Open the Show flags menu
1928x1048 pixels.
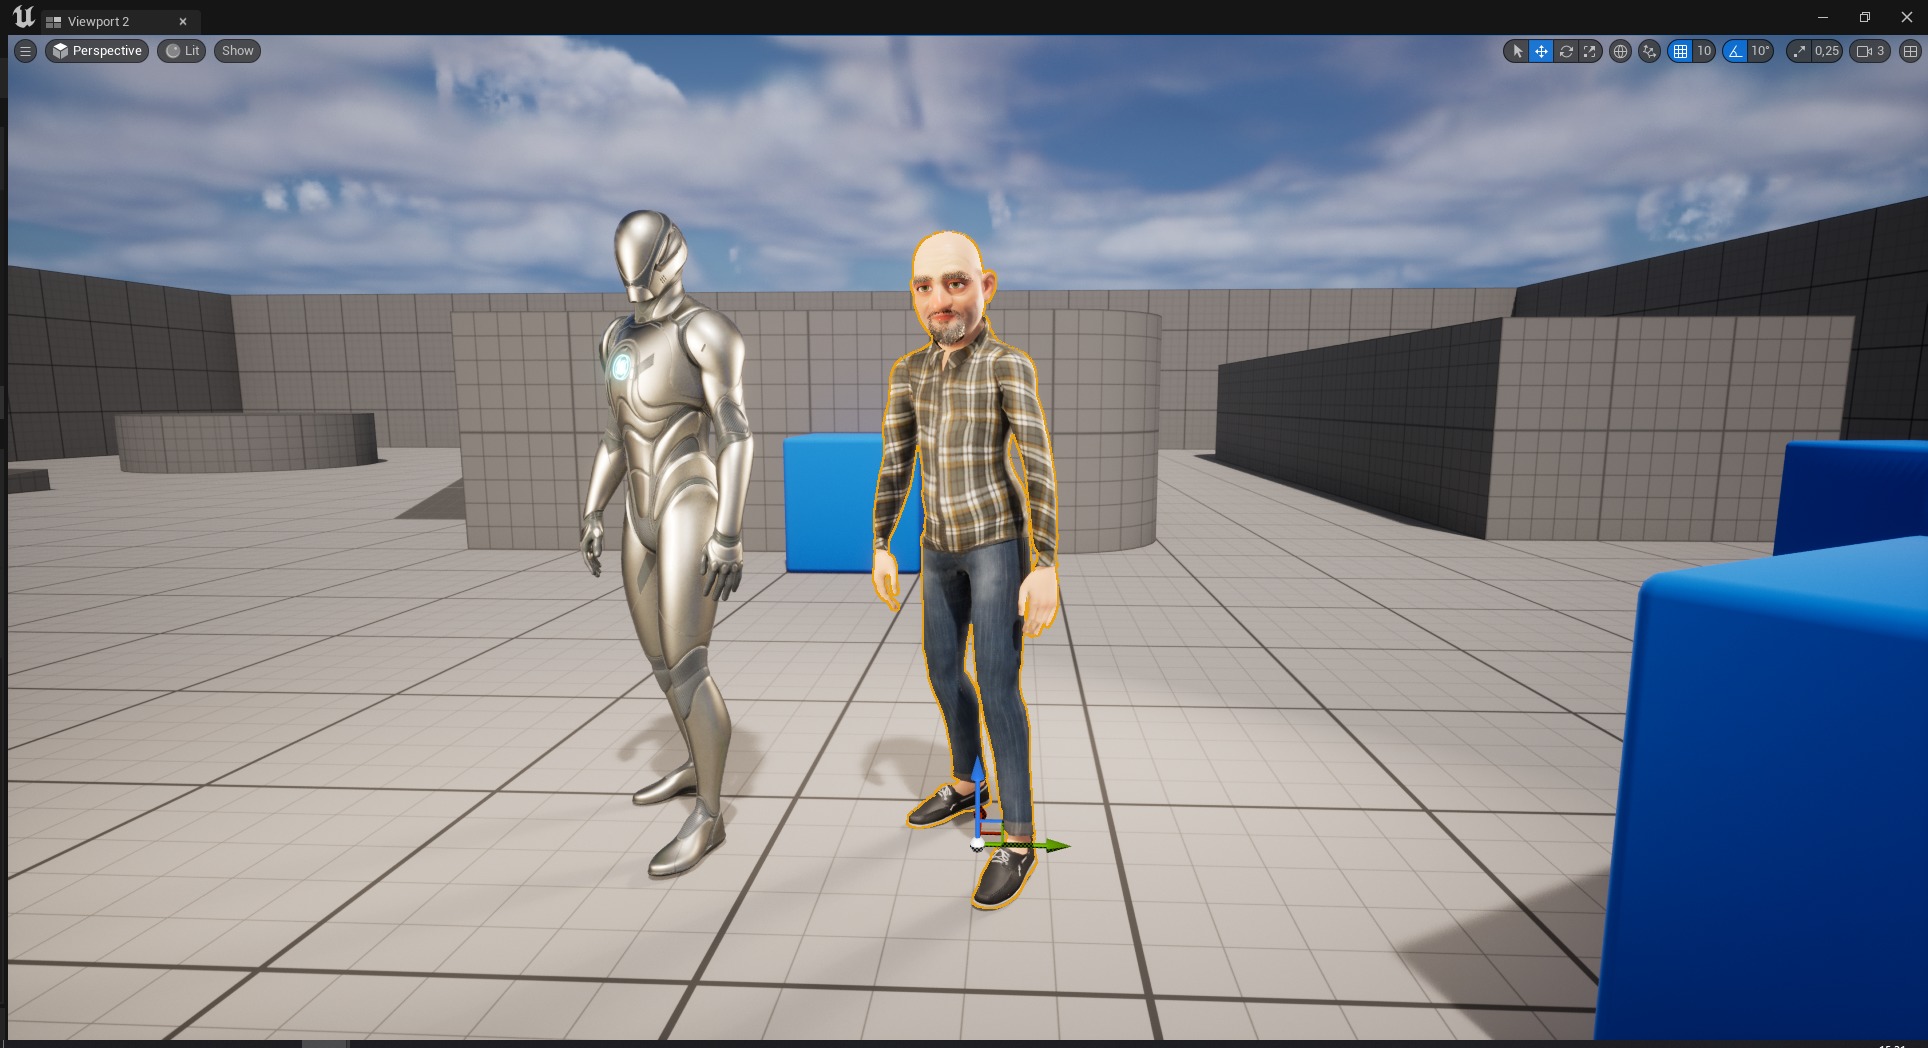238,51
